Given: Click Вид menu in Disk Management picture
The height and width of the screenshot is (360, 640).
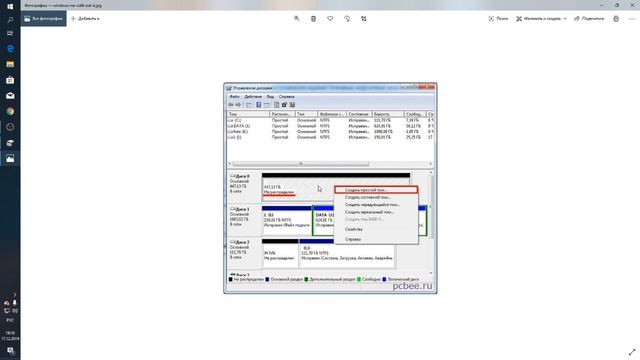Looking at the screenshot, I should 270,97.
